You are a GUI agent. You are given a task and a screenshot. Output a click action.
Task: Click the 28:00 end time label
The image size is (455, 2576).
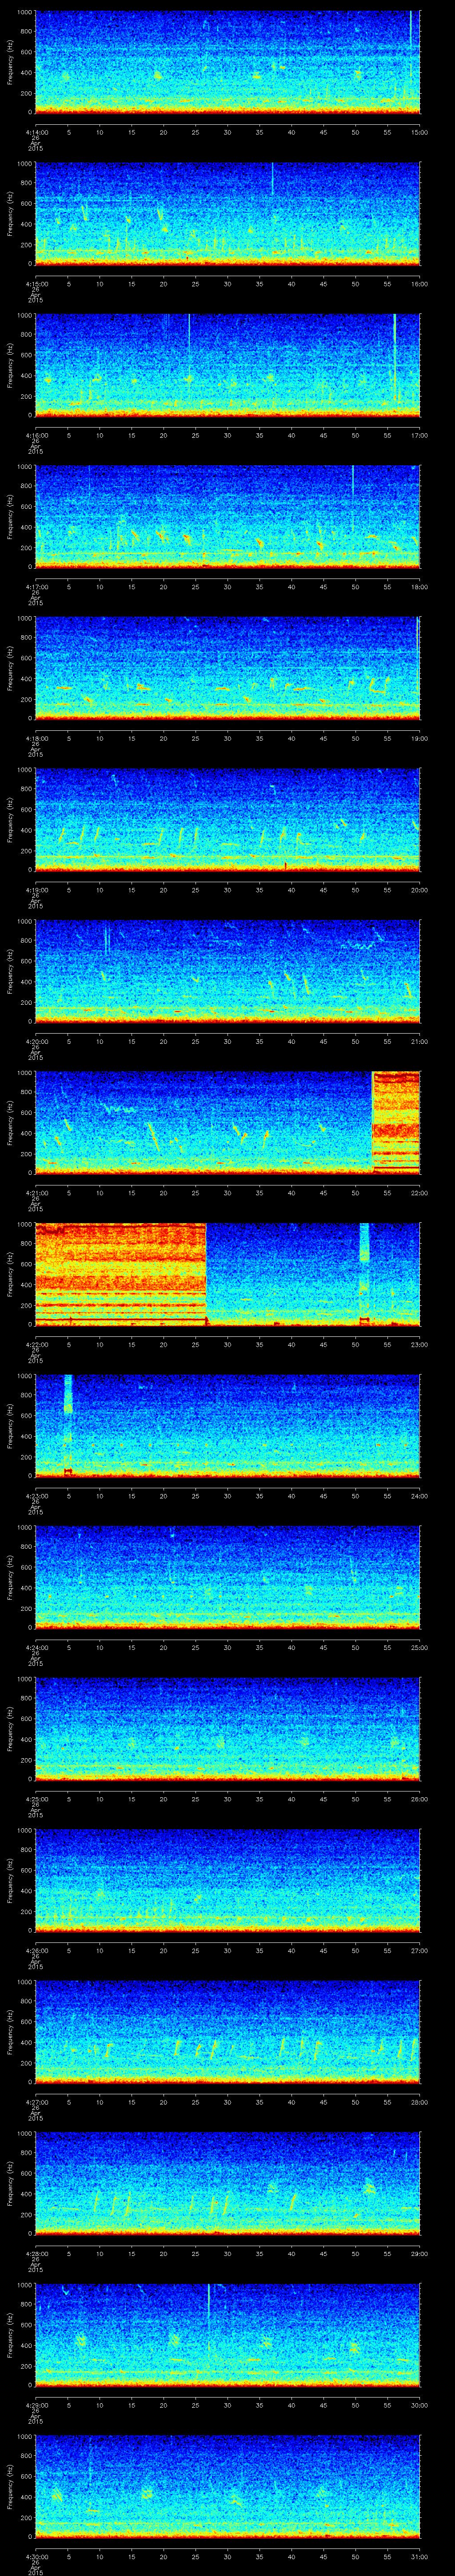tap(419, 2102)
